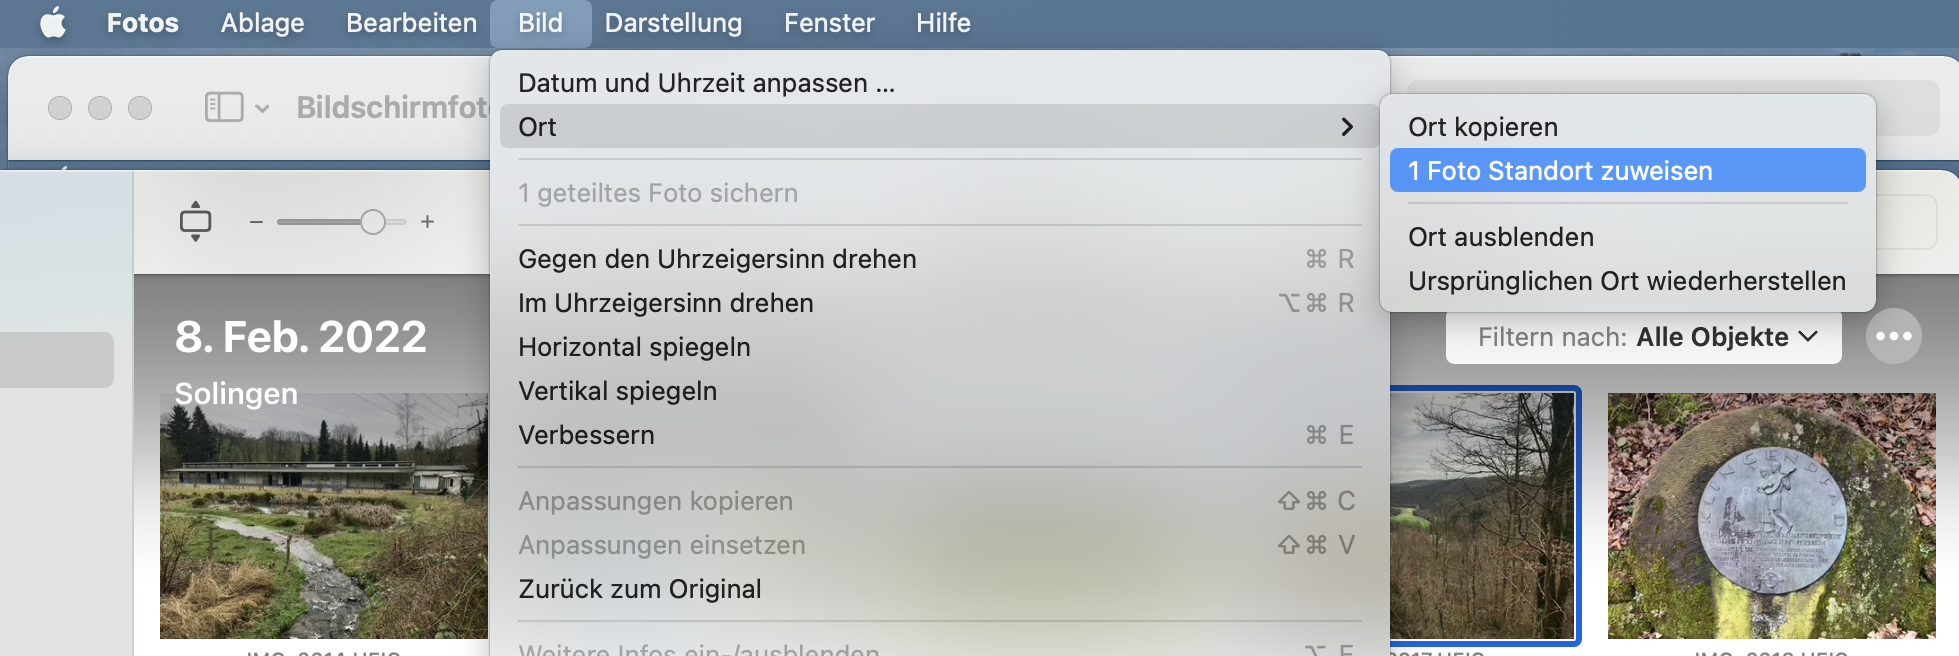Click the plus zoom in icon
The width and height of the screenshot is (1959, 656).
[427, 222]
